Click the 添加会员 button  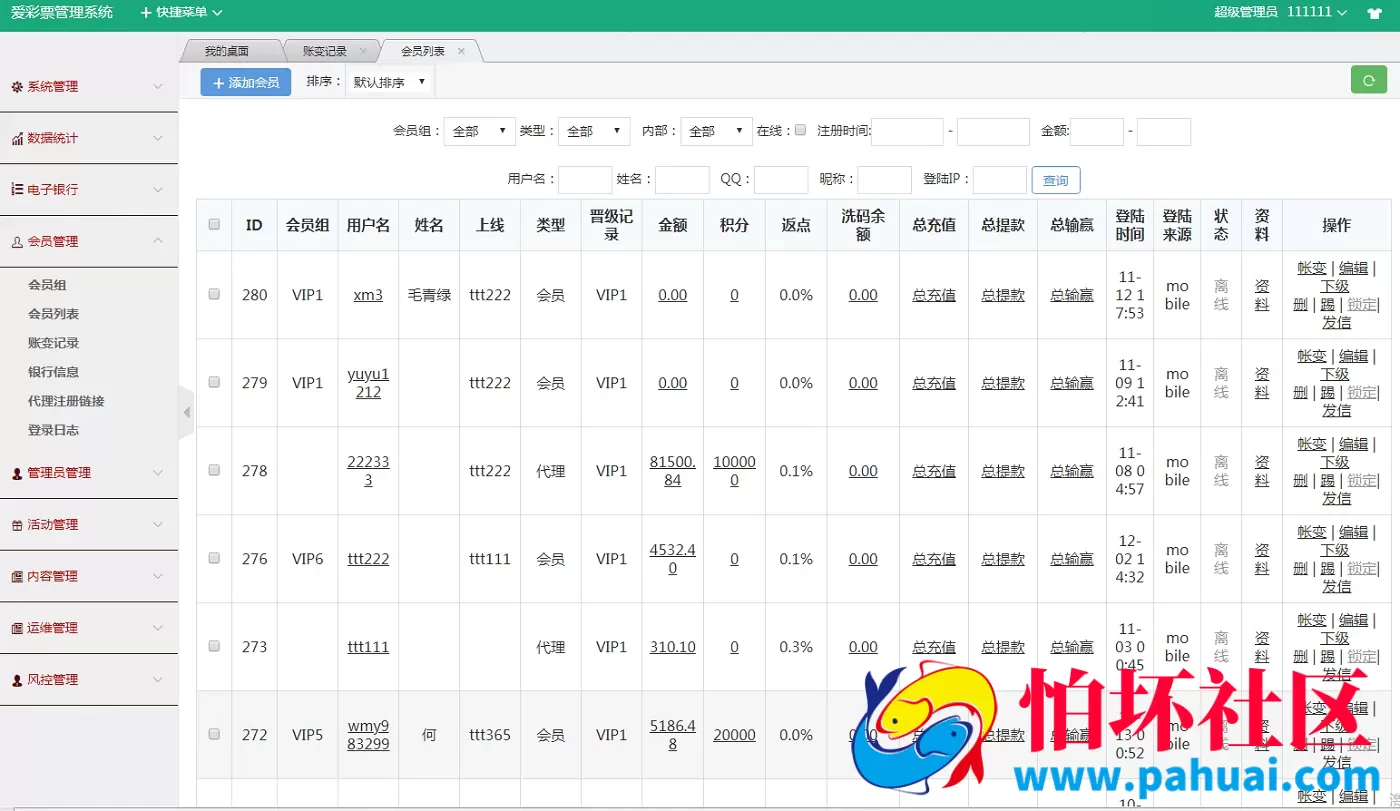click(246, 82)
